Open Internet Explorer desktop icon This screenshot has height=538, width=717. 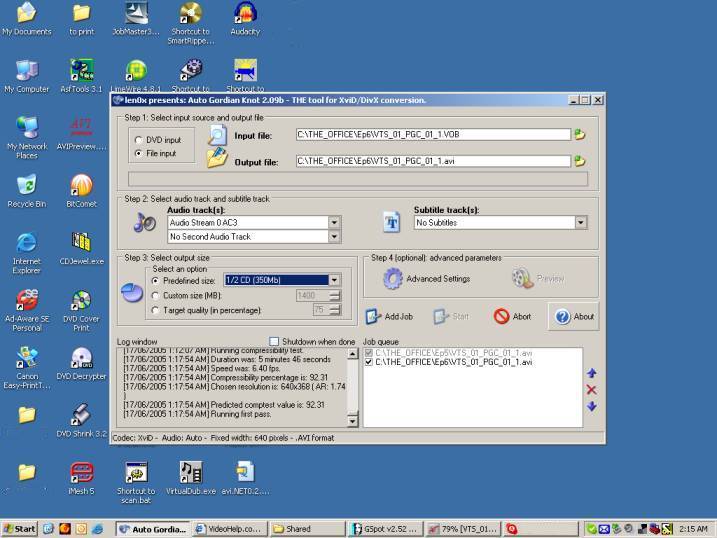point(27,253)
